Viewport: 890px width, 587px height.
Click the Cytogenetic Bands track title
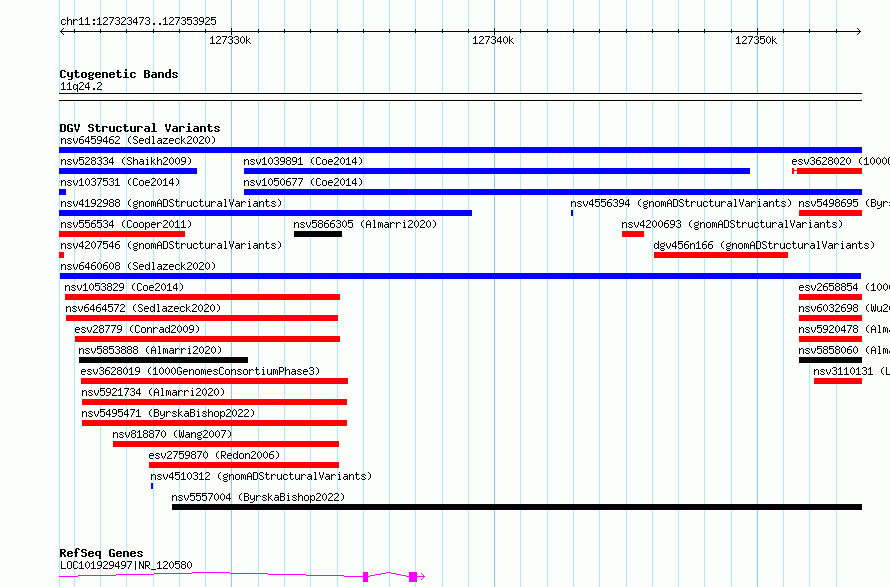[x=119, y=74]
